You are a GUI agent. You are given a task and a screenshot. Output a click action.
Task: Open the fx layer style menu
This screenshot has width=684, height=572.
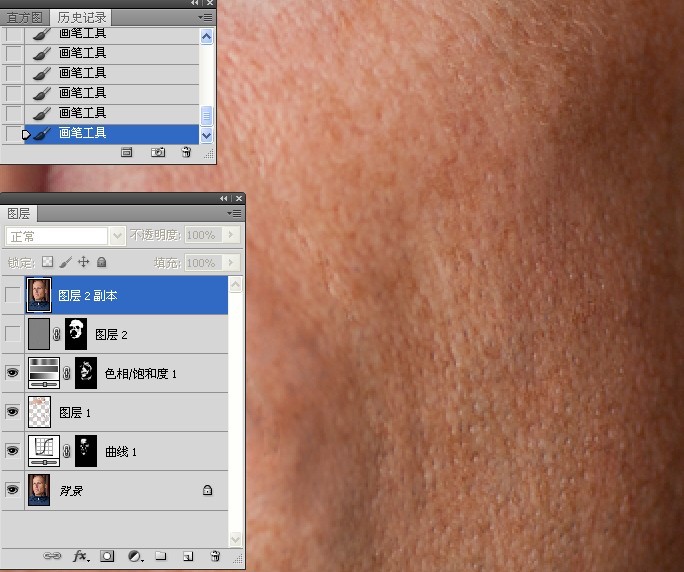click(x=81, y=555)
